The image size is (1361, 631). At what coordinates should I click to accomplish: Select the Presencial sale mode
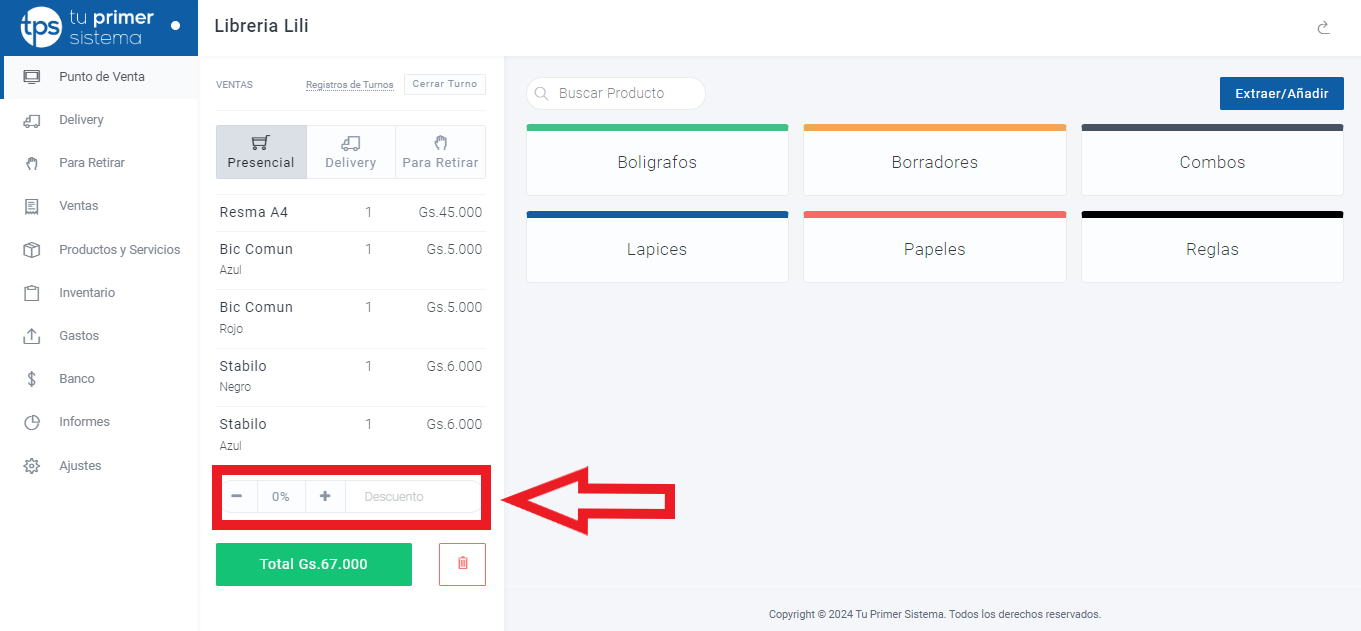click(x=261, y=152)
